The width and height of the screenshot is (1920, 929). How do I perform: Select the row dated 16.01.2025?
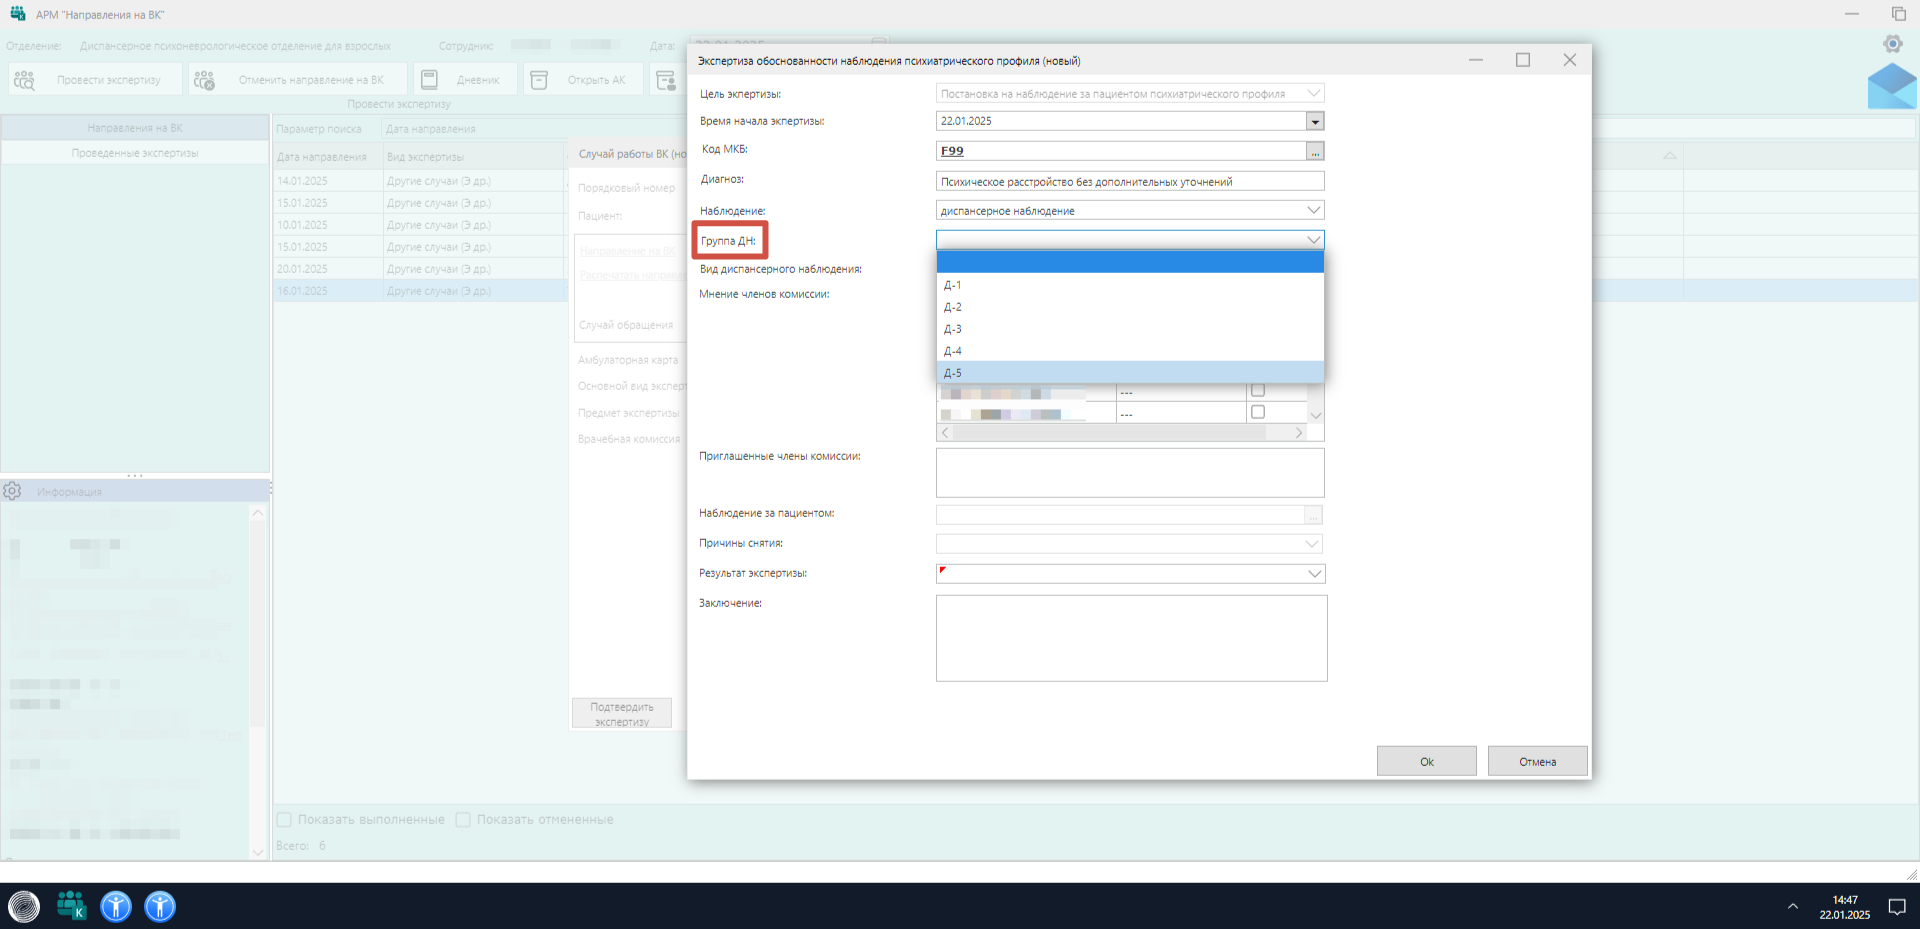click(420, 291)
